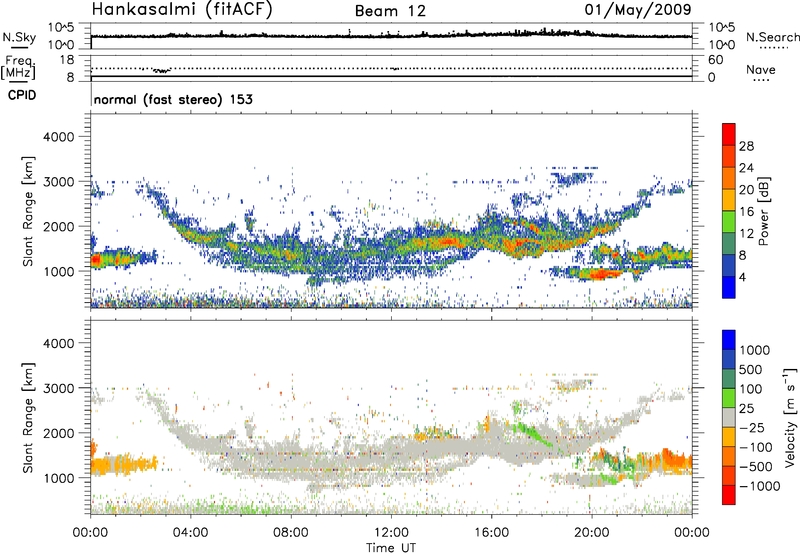Click the red -1000 velocity color band
This screenshot has width=800, height=554.
pyautogui.click(x=729, y=495)
